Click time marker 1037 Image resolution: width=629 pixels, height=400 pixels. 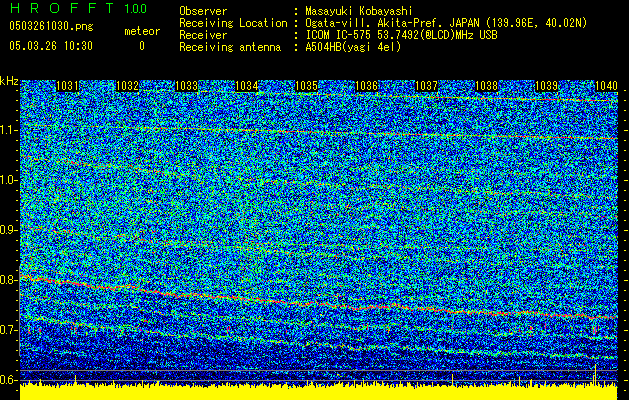click(426, 86)
